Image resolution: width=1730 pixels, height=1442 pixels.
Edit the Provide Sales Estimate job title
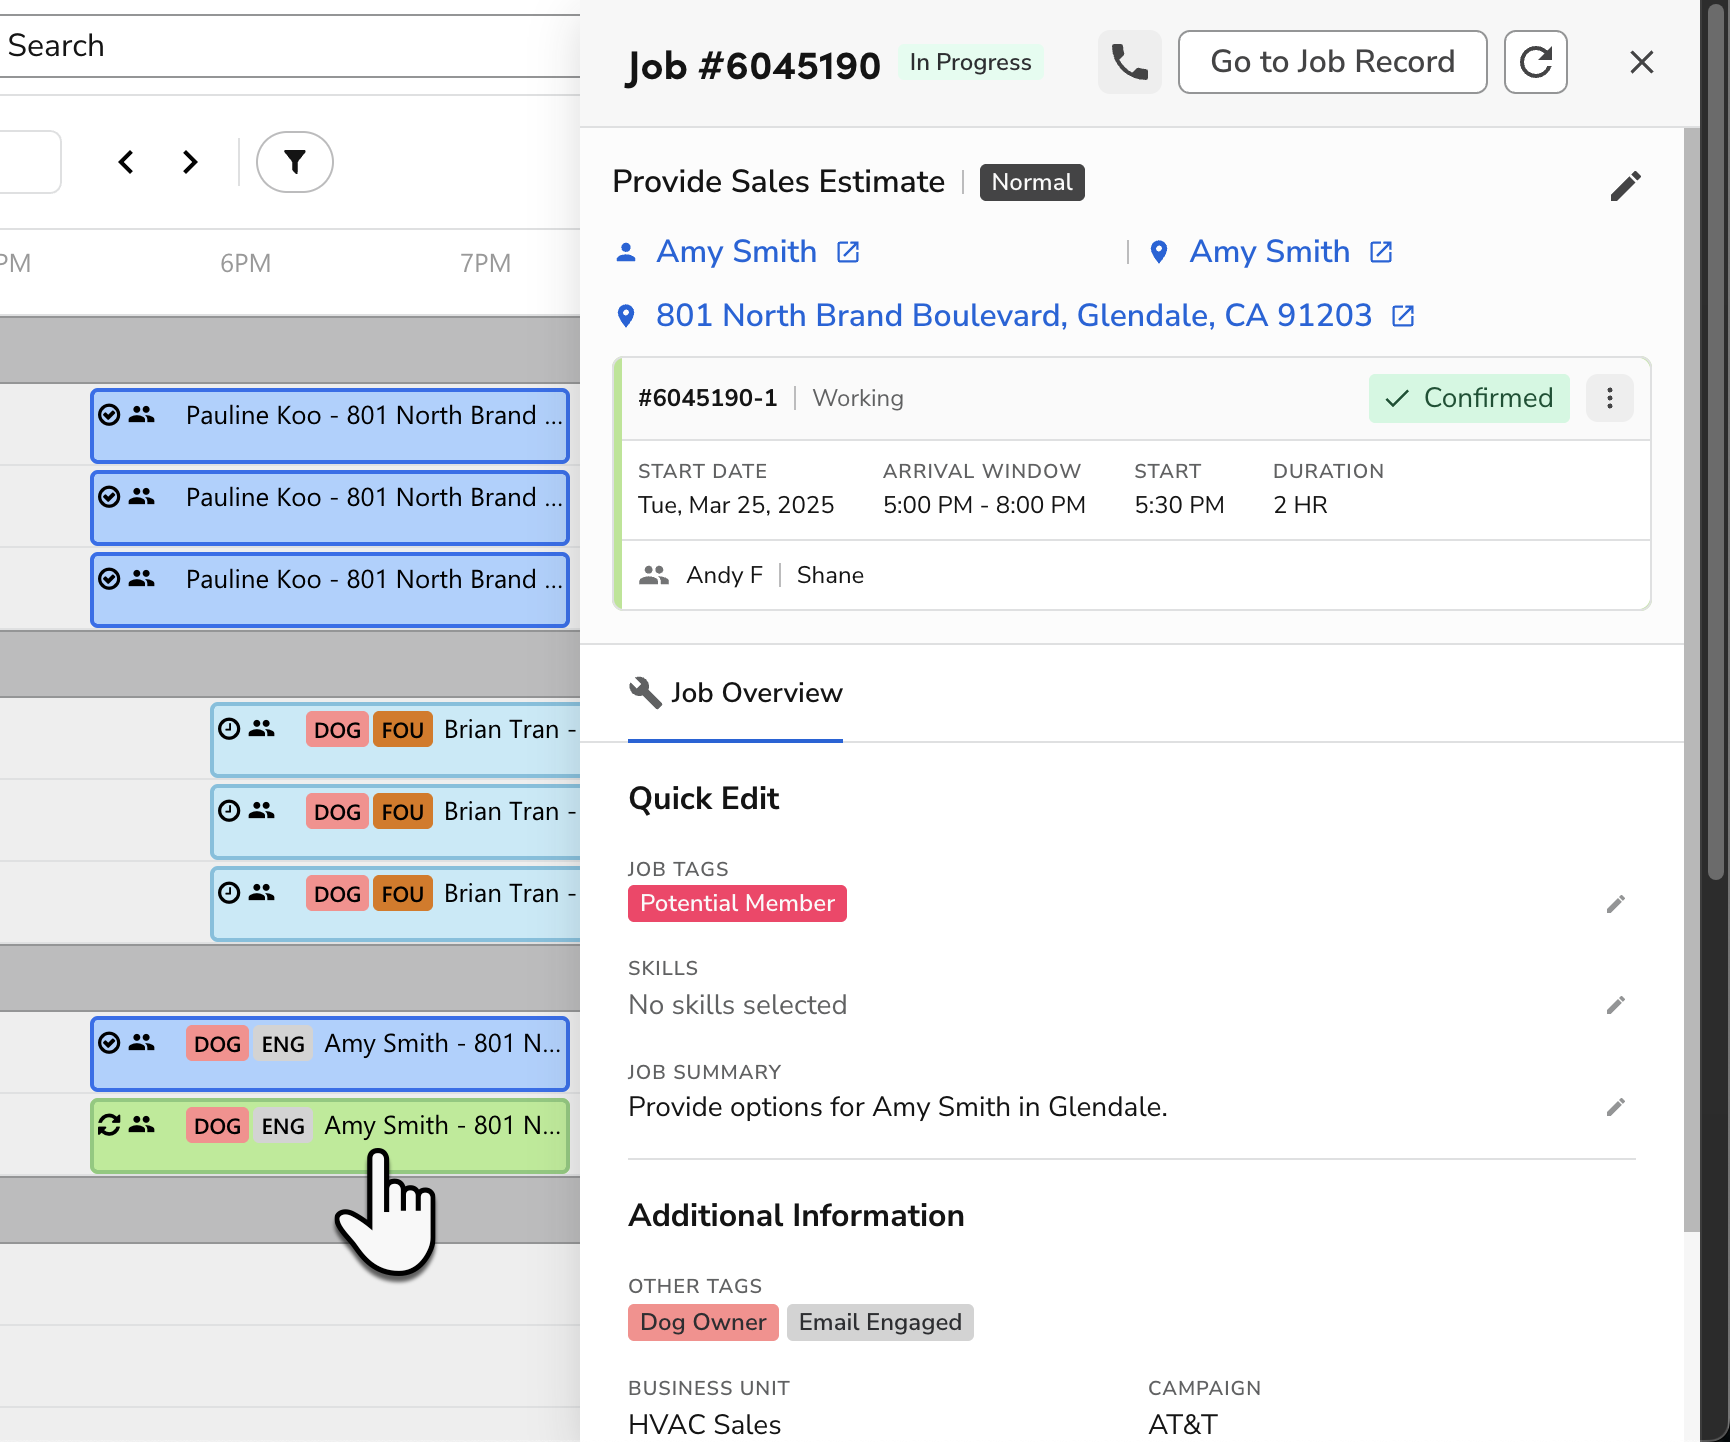(1627, 186)
